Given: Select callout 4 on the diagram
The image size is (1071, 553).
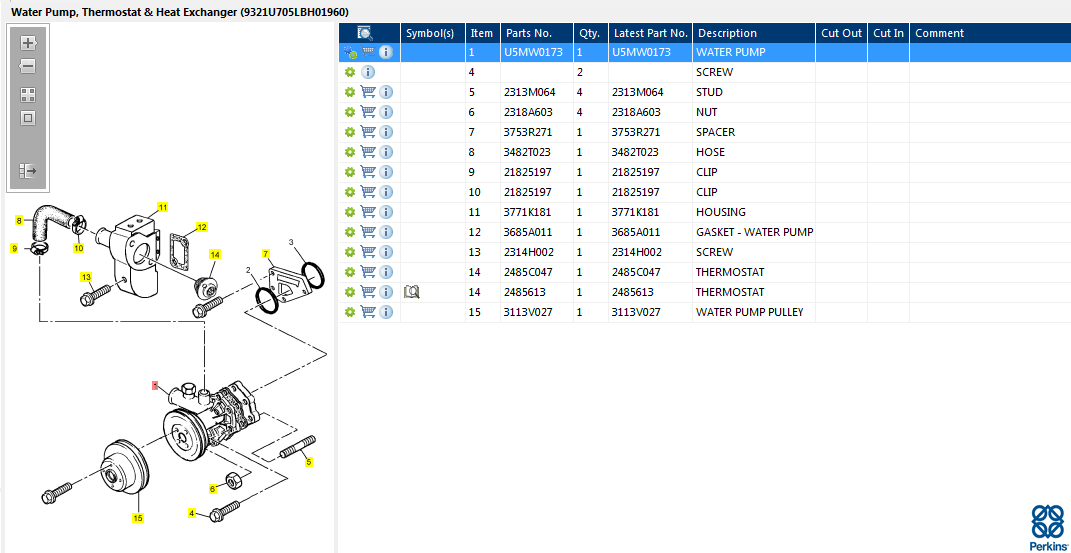Looking at the screenshot, I should coord(192,513).
